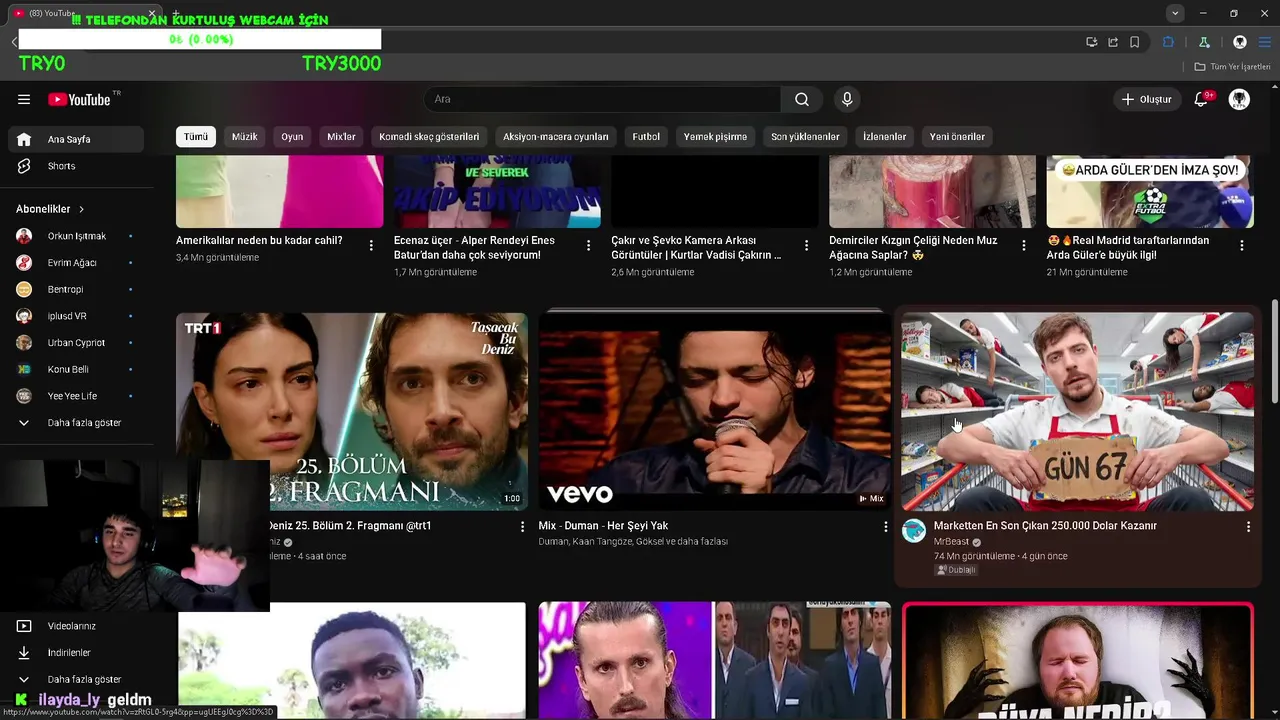
Task: Open Ana Sayfa in sidebar
Action: pyautogui.click(x=76, y=139)
